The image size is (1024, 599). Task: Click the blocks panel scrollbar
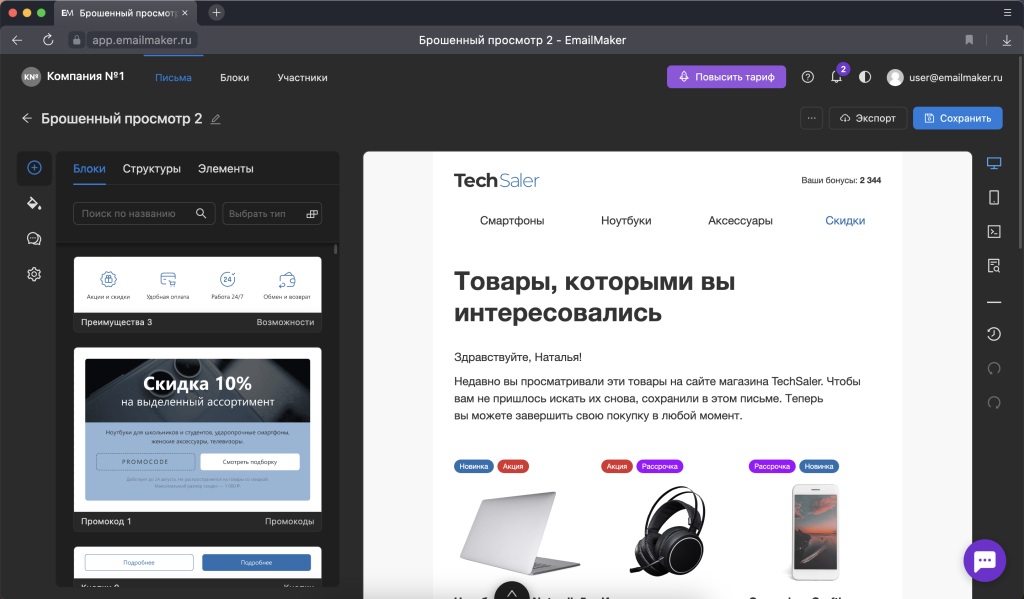336,250
